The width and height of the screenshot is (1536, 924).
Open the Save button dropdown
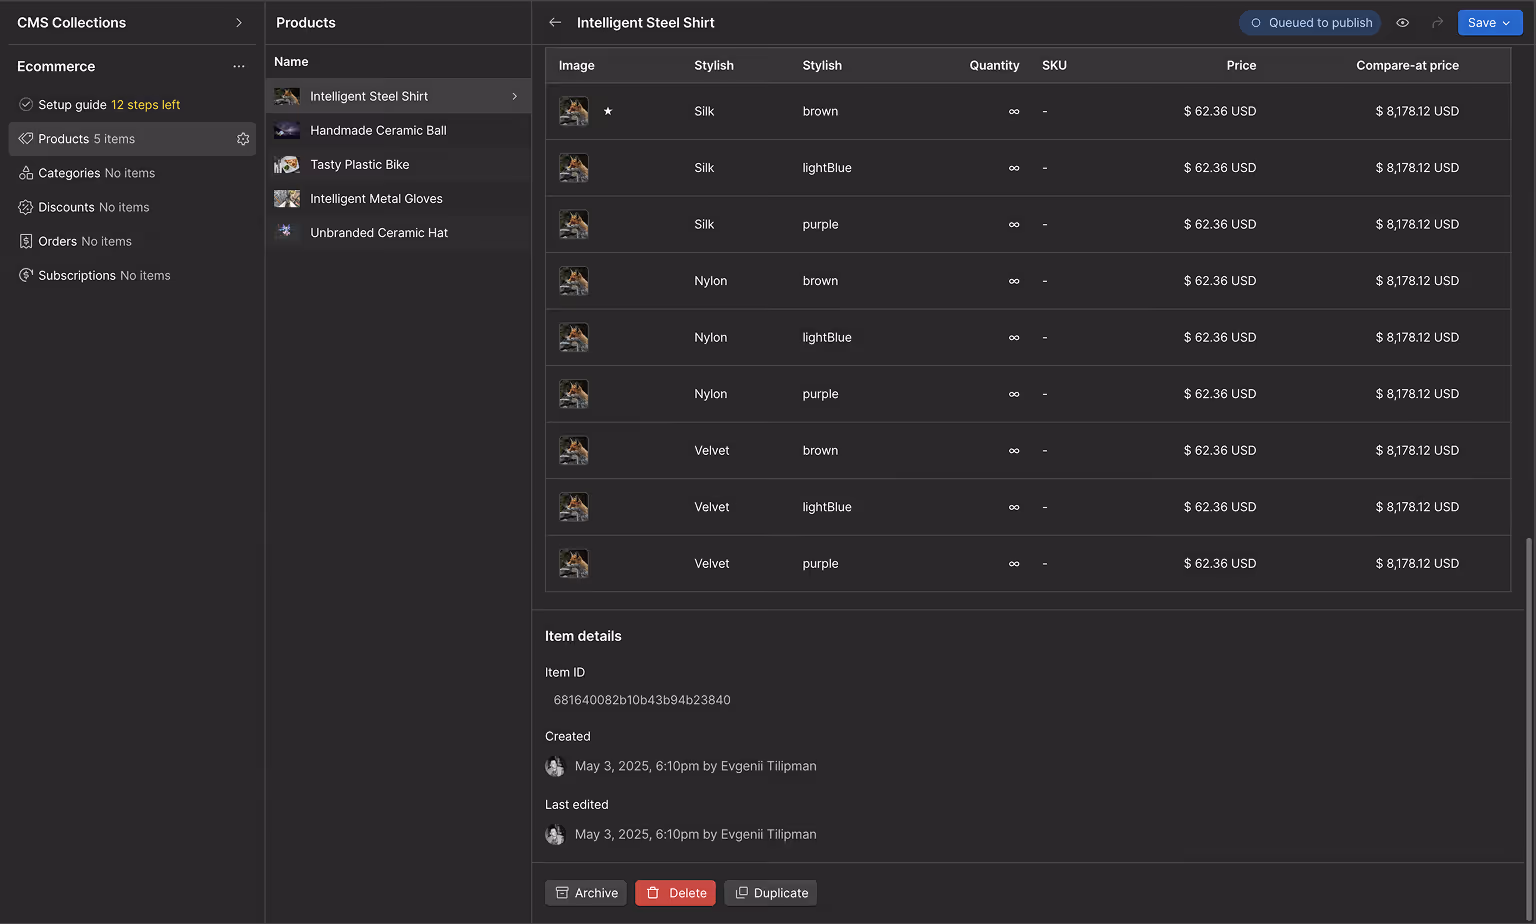point(1504,22)
